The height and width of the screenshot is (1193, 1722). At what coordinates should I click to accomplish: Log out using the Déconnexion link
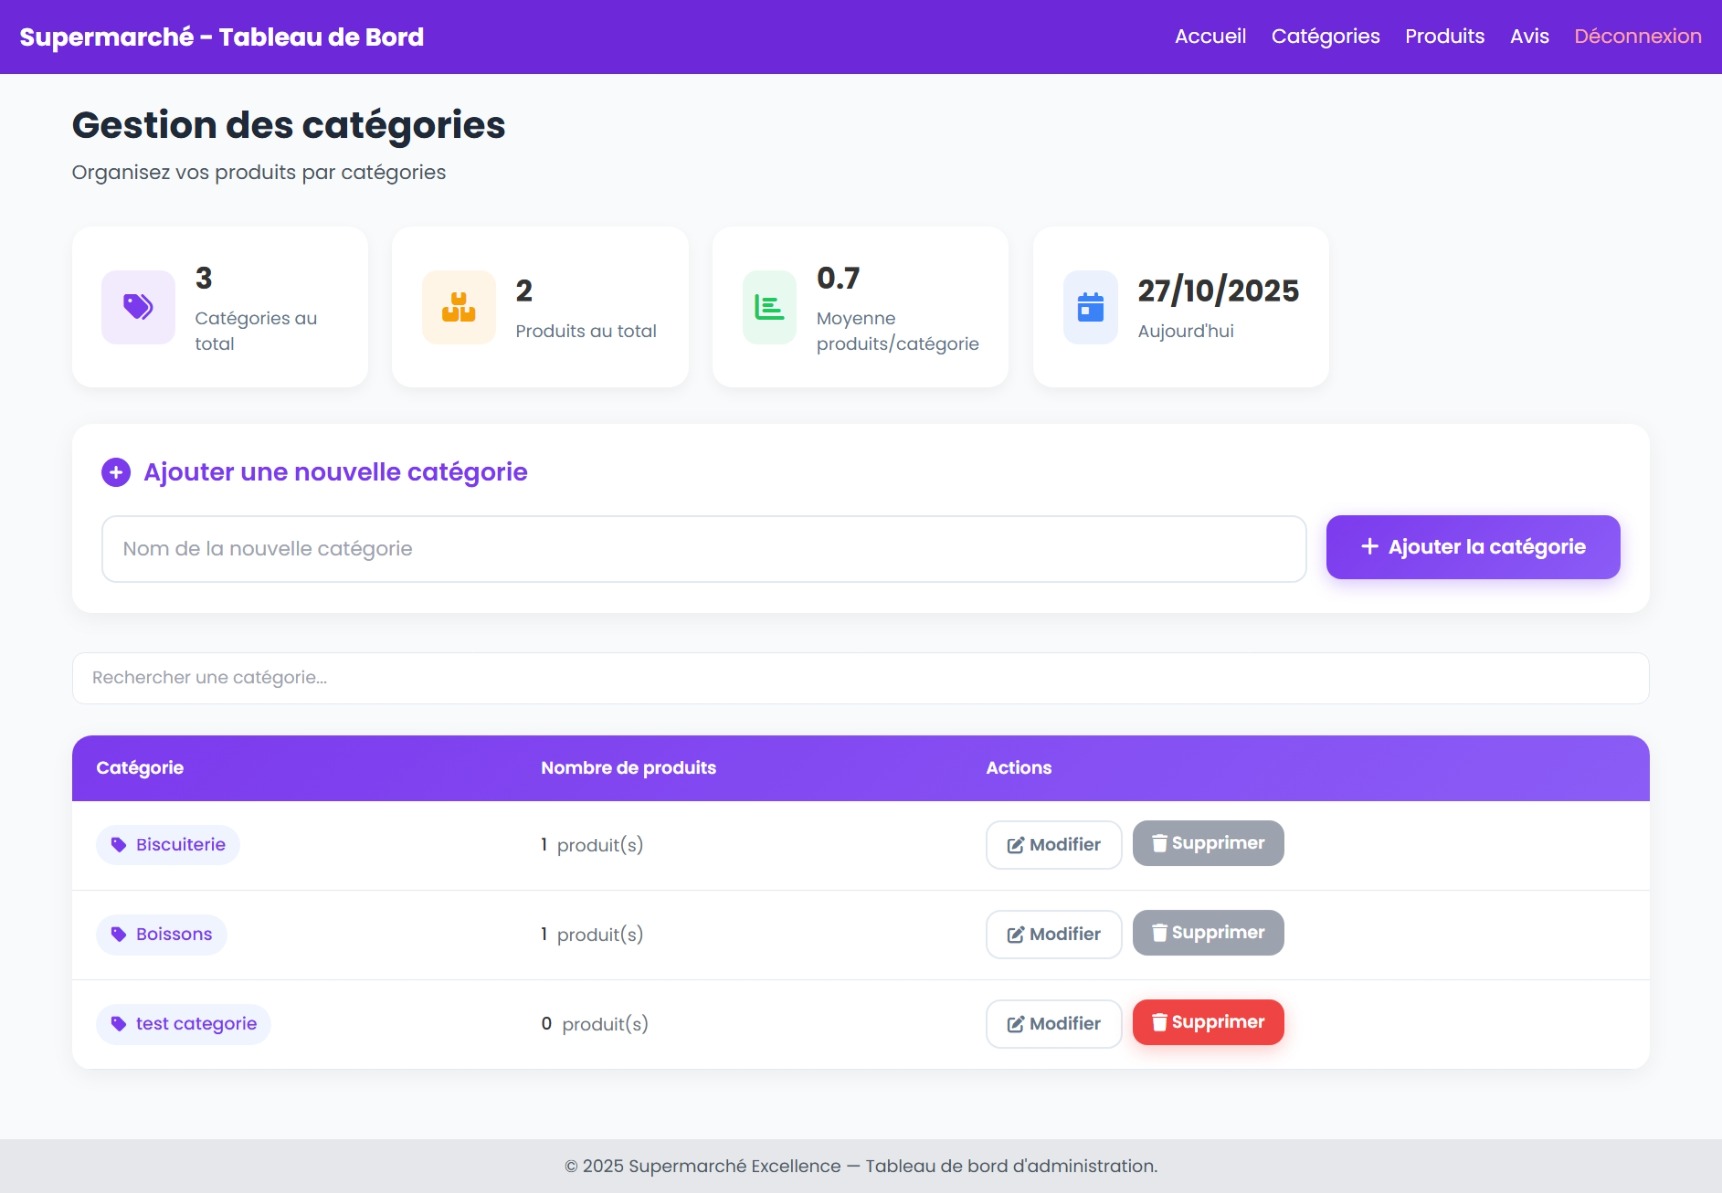1637,36
